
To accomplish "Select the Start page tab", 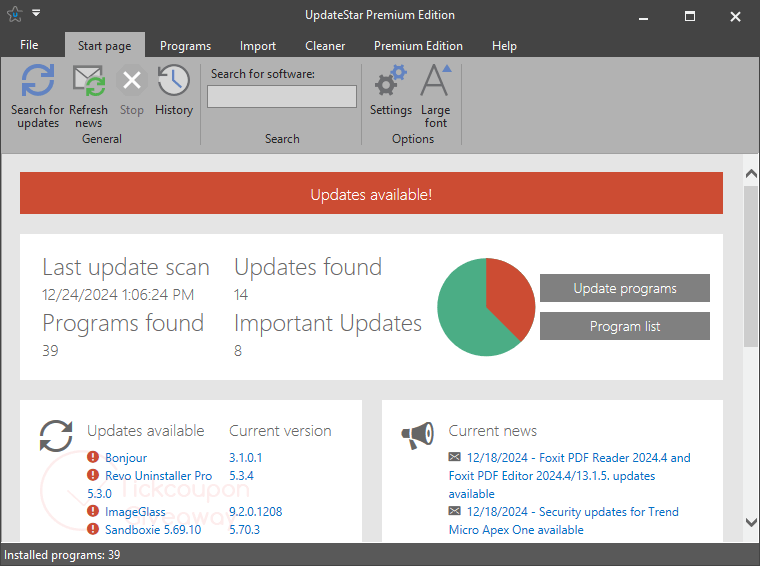I will [x=105, y=46].
